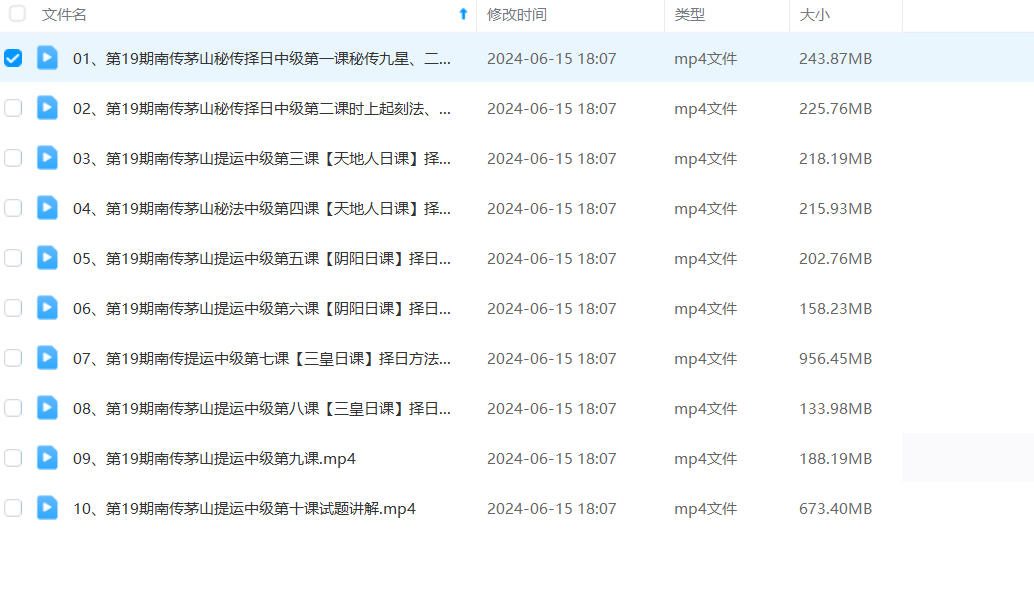Sort files by 类型 column
This screenshot has width=1034, height=589.
[x=689, y=15]
